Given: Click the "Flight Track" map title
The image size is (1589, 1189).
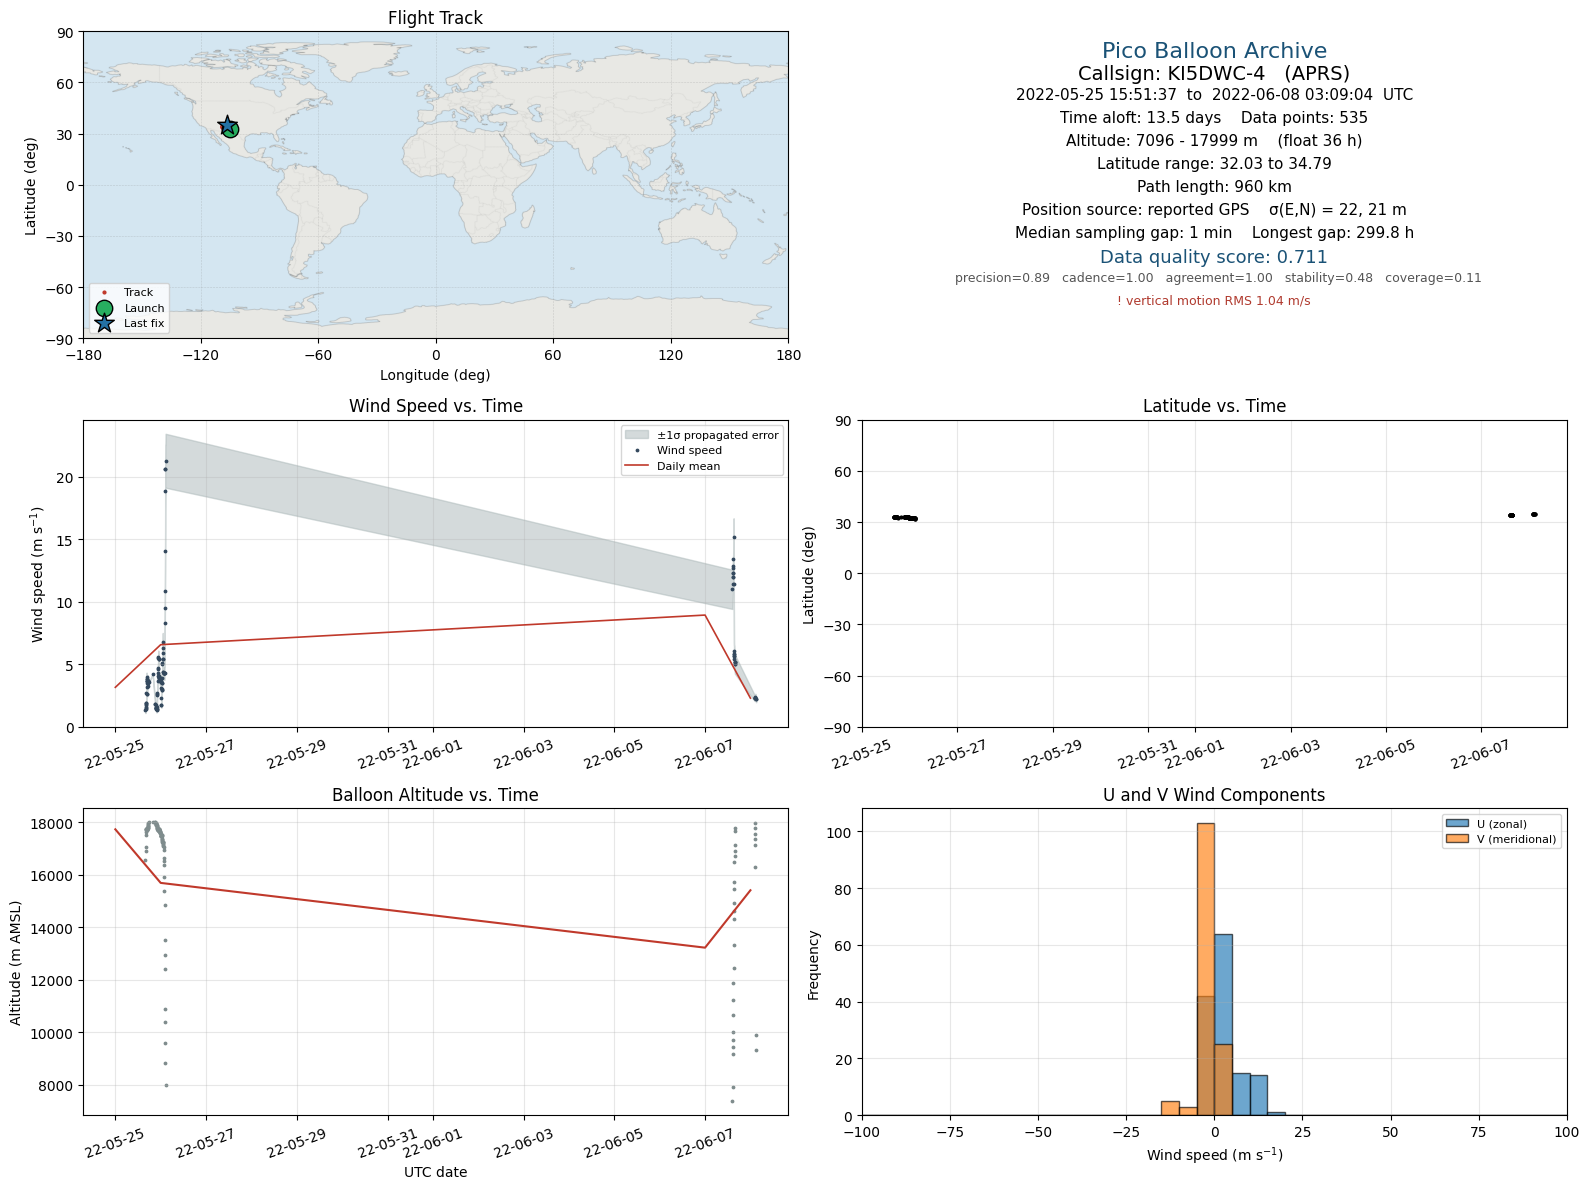Looking at the screenshot, I should click(x=435, y=18).
